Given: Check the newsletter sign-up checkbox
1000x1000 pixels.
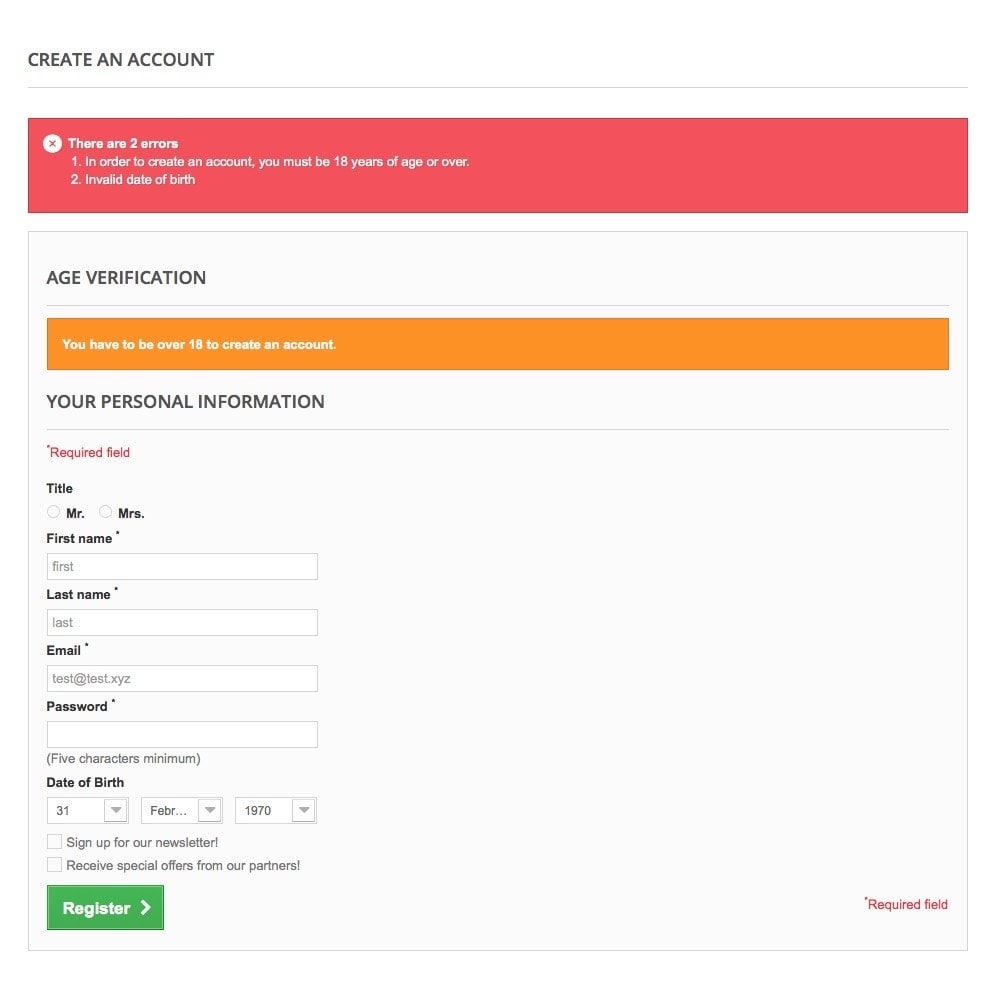Looking at the screenshot, I should (54, 842).
